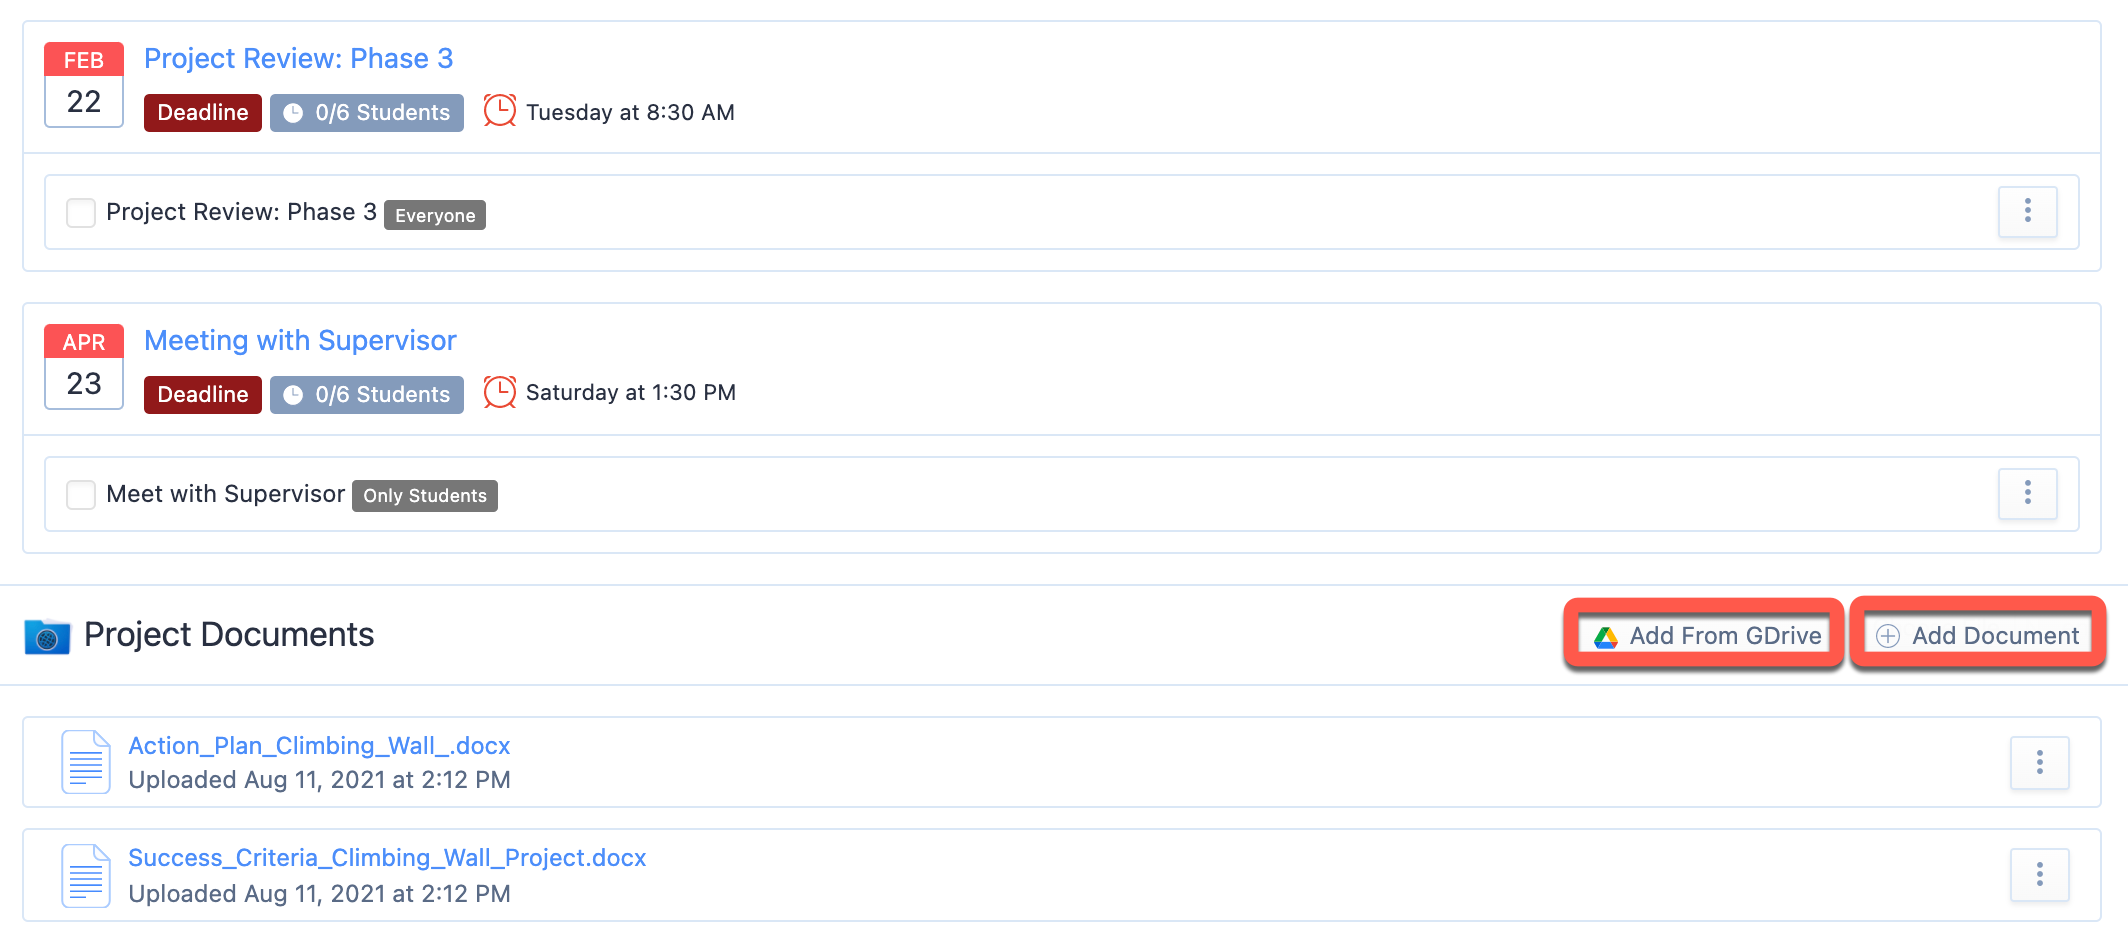This screenshot has height=938, width=2128.
Task: Open options menu for Meet with Supervisor task
Action: click(2028, 493)
